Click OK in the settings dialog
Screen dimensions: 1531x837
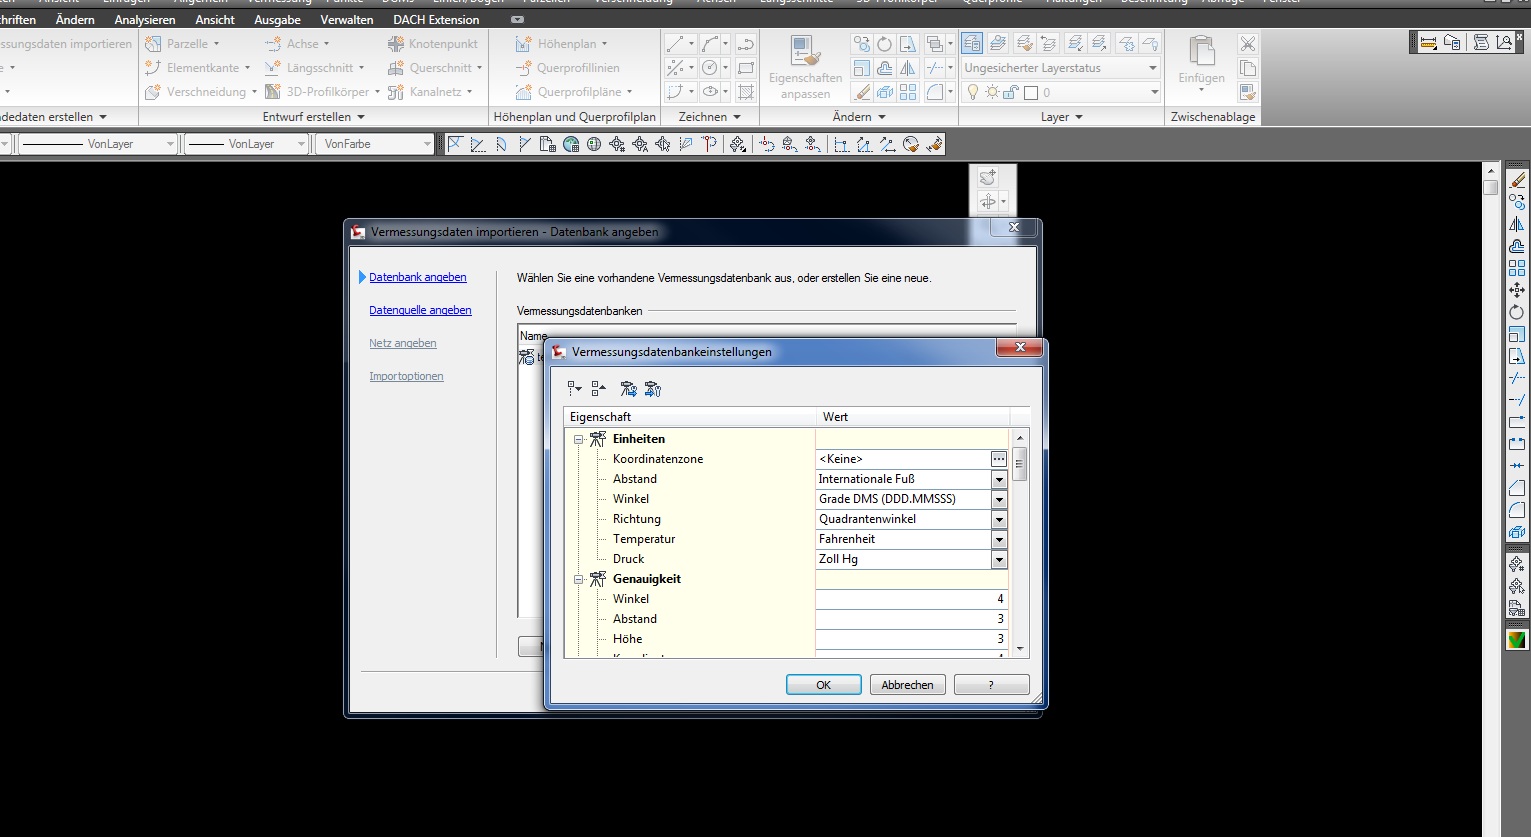[x=823, y=685]
